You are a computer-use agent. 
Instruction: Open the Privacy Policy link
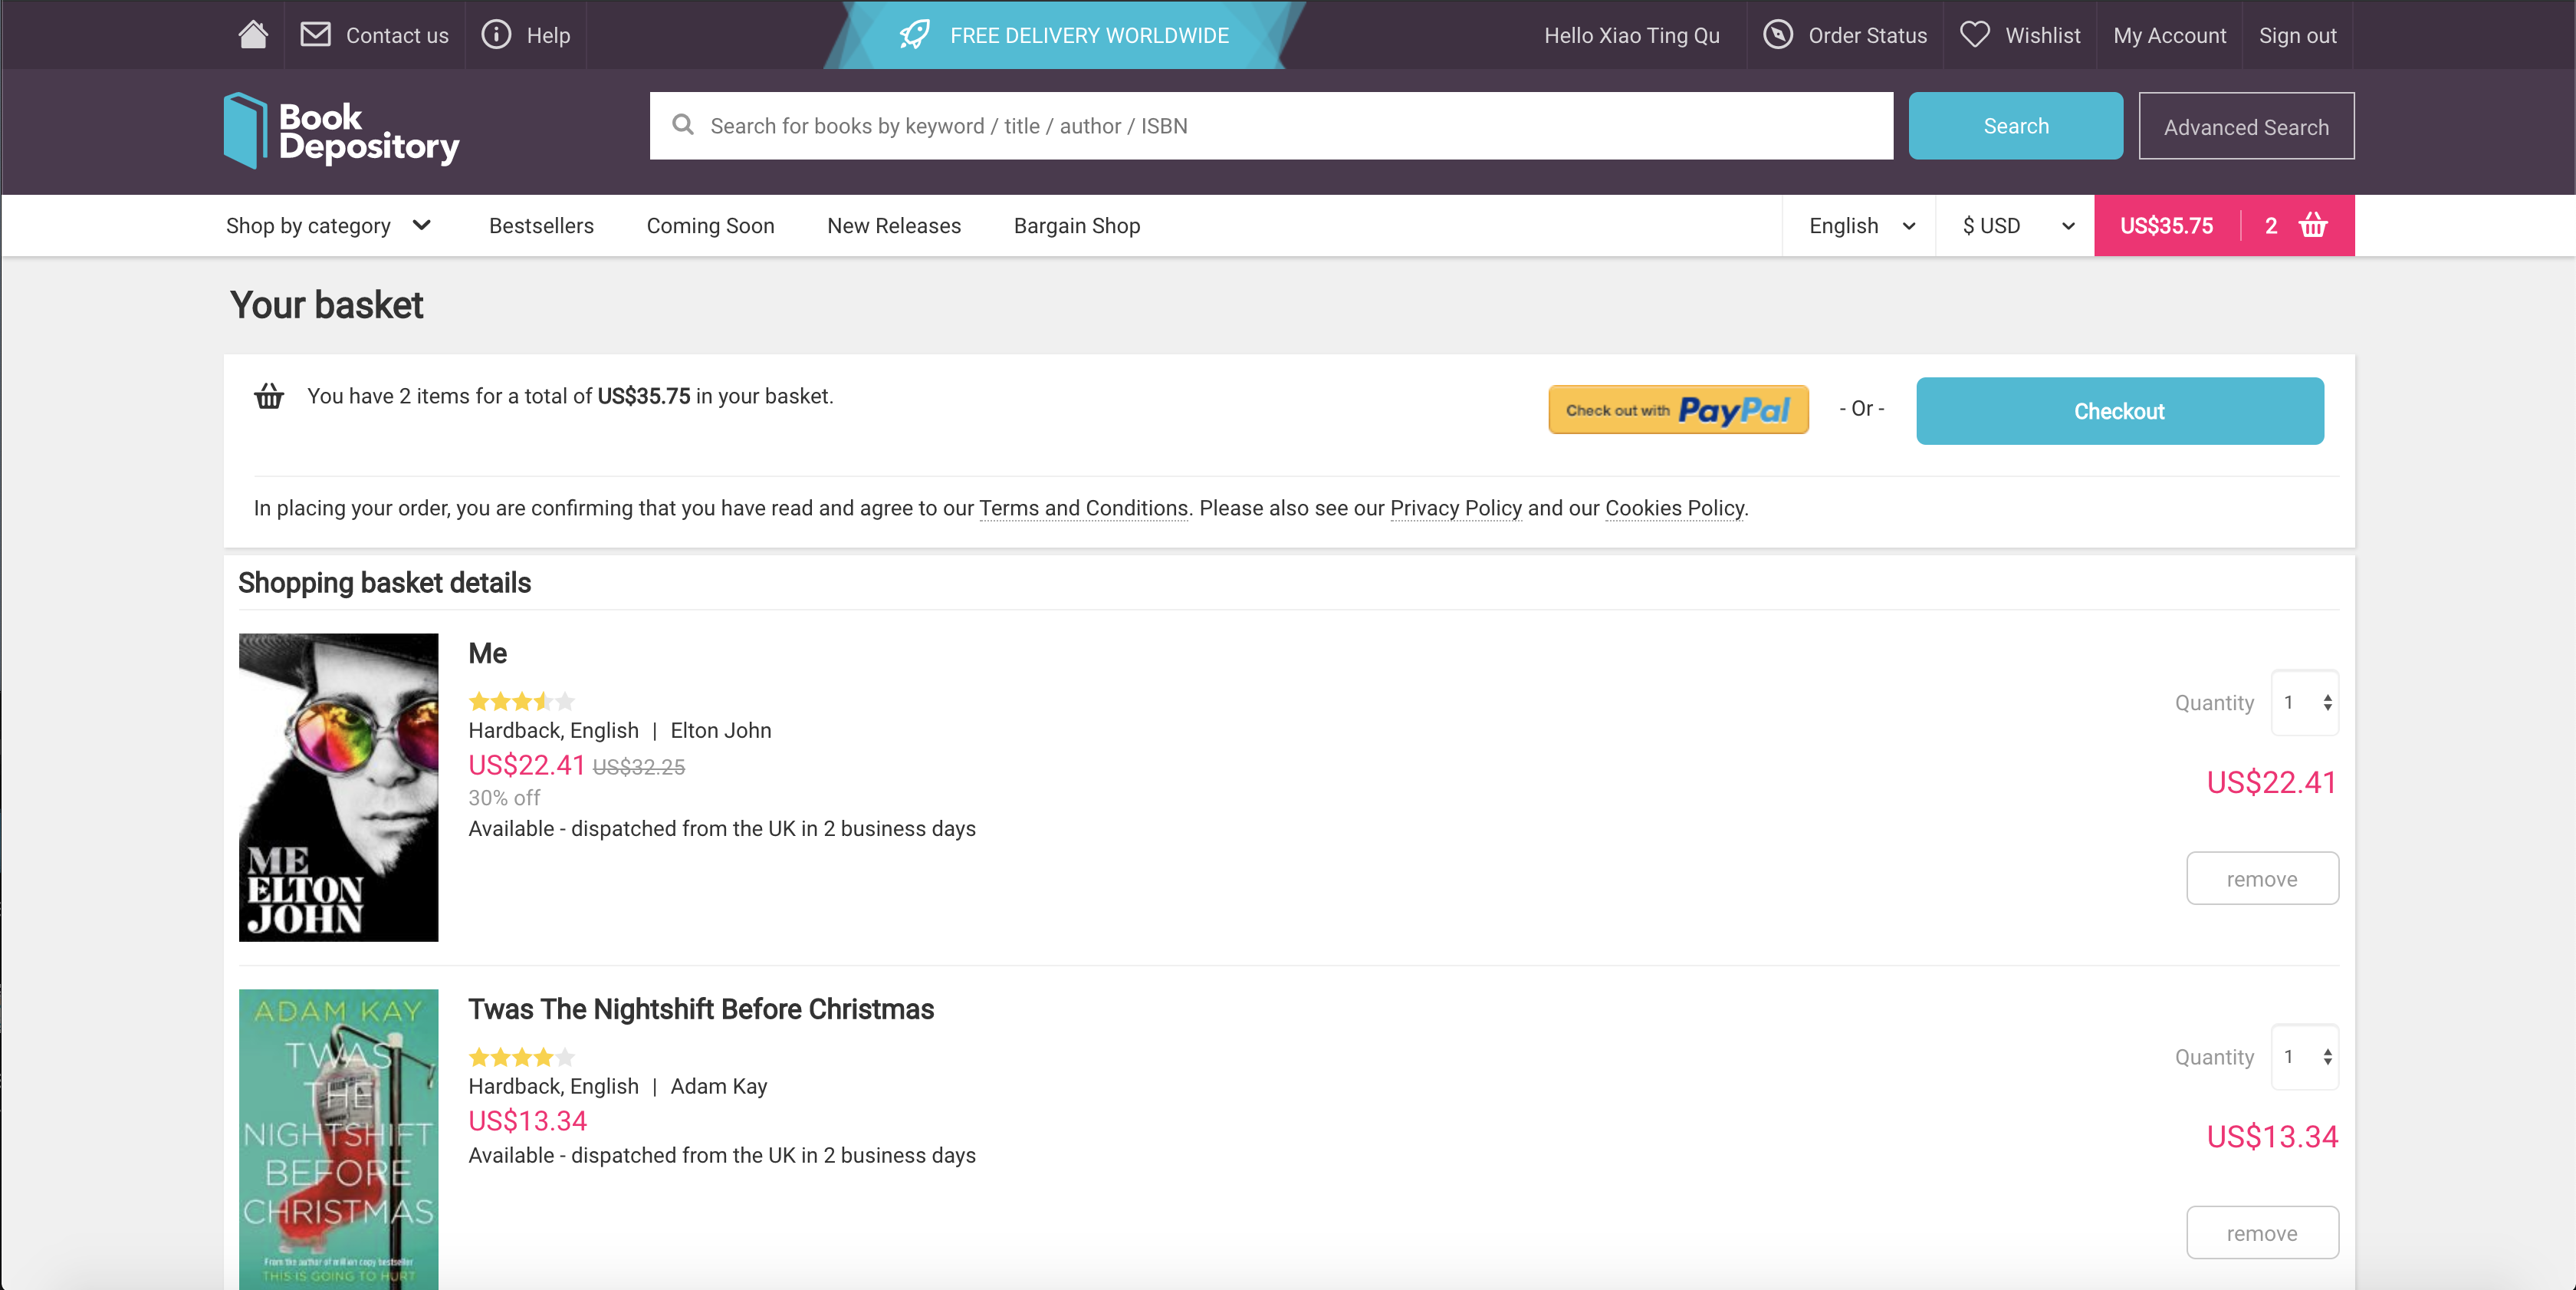click(x=1455, y=508)
